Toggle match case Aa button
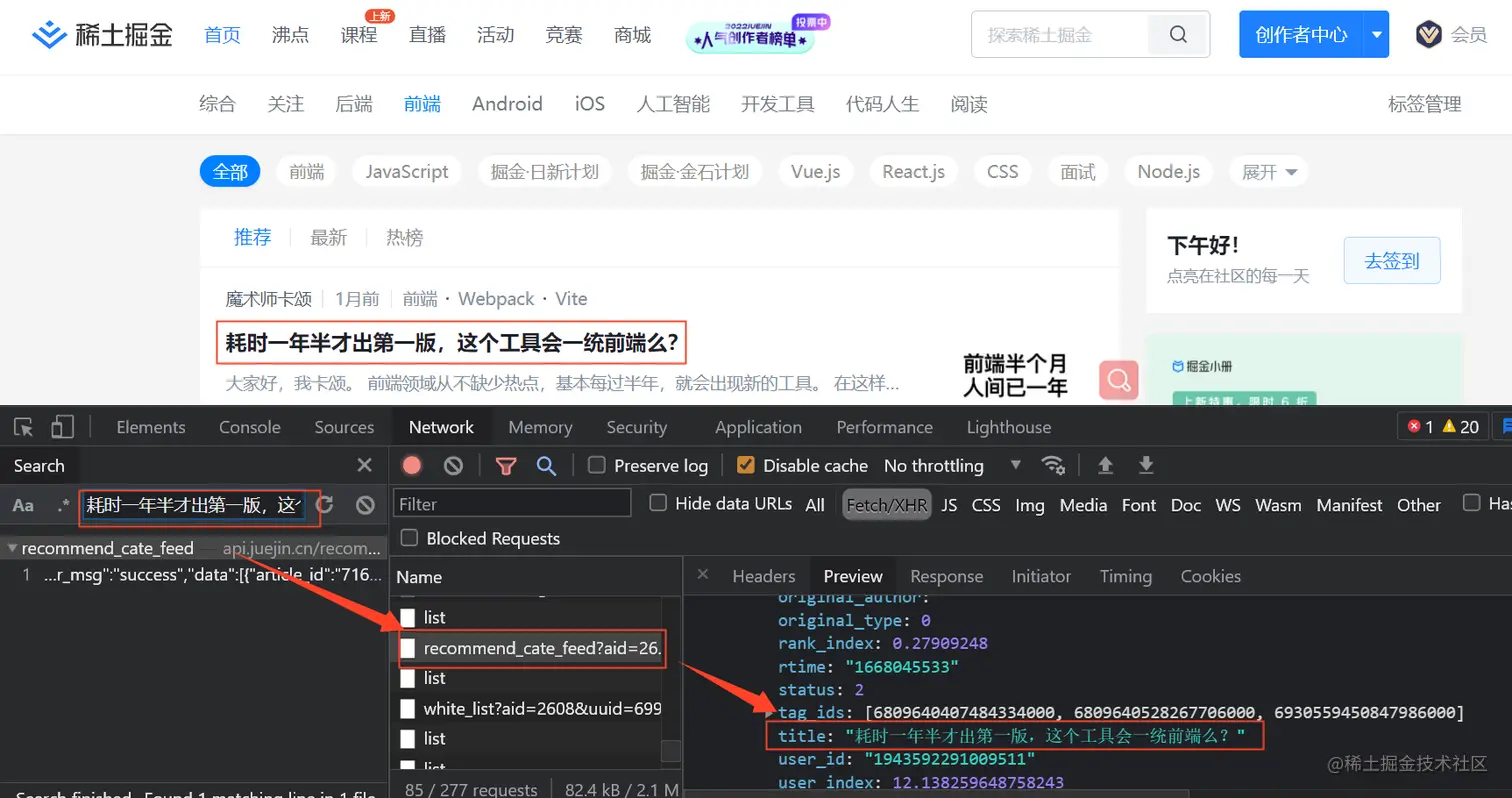 point(23,505)
